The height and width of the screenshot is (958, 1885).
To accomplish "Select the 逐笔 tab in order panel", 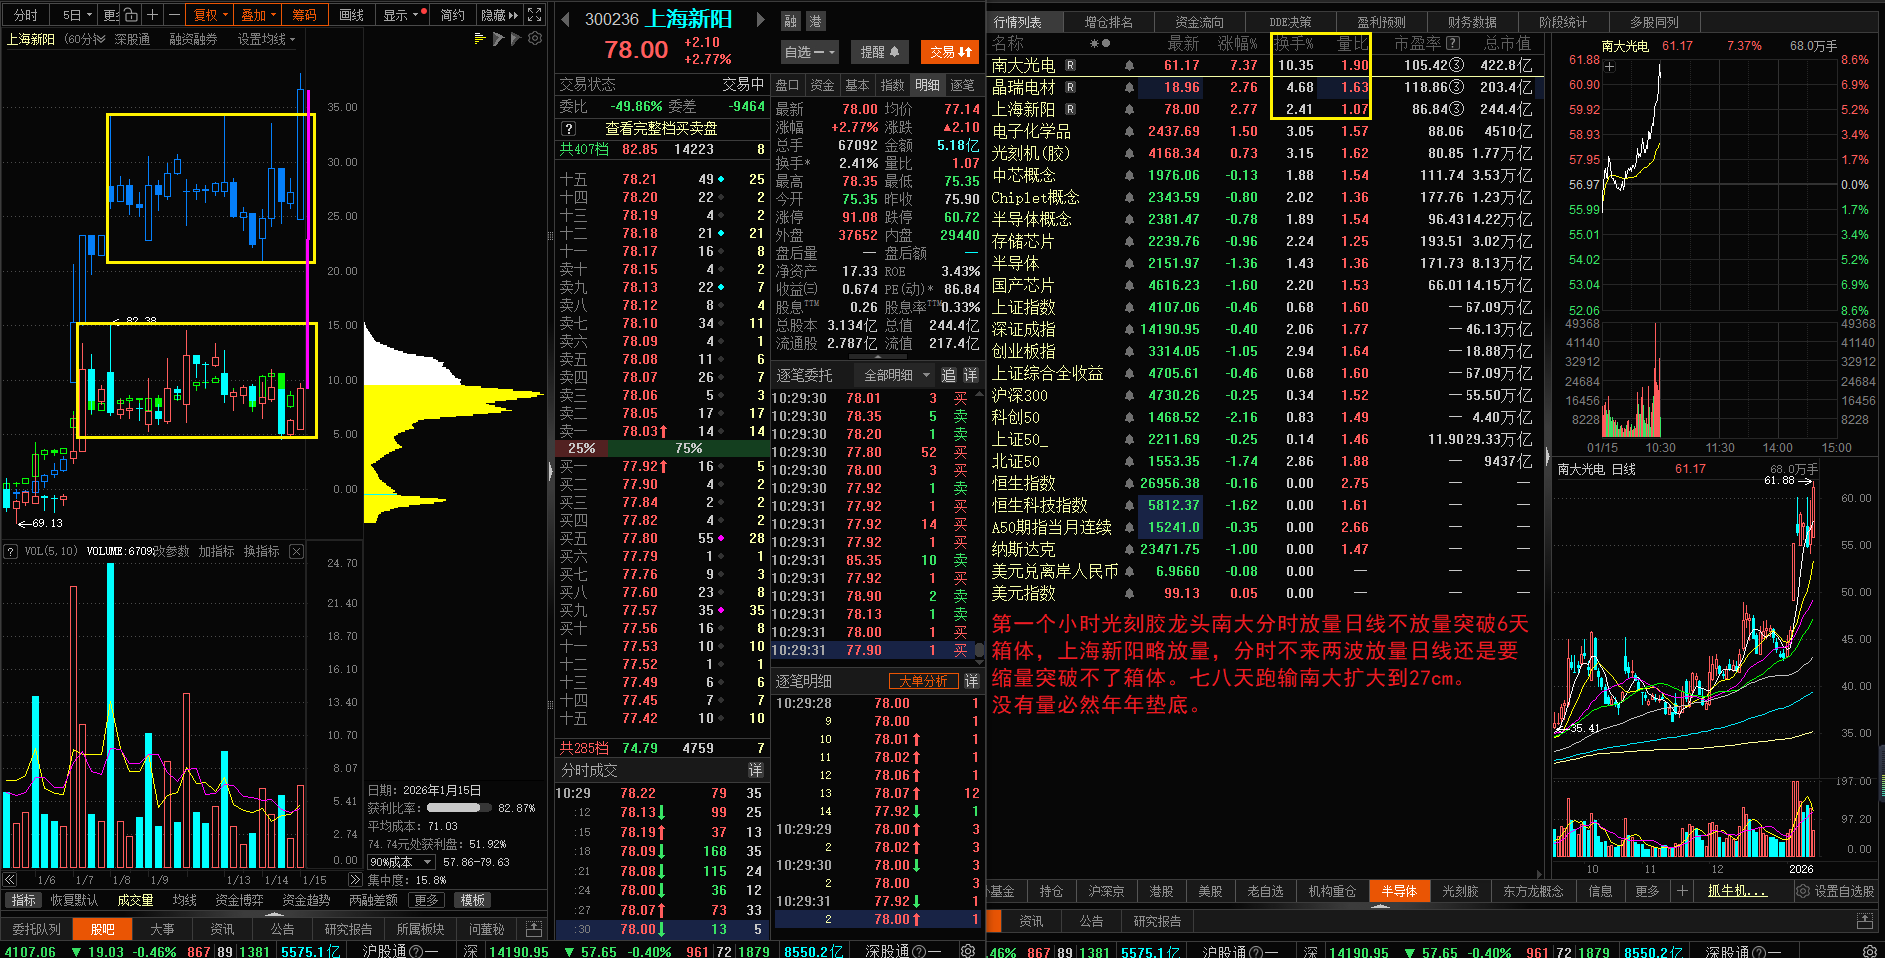I will coord(962,85).
